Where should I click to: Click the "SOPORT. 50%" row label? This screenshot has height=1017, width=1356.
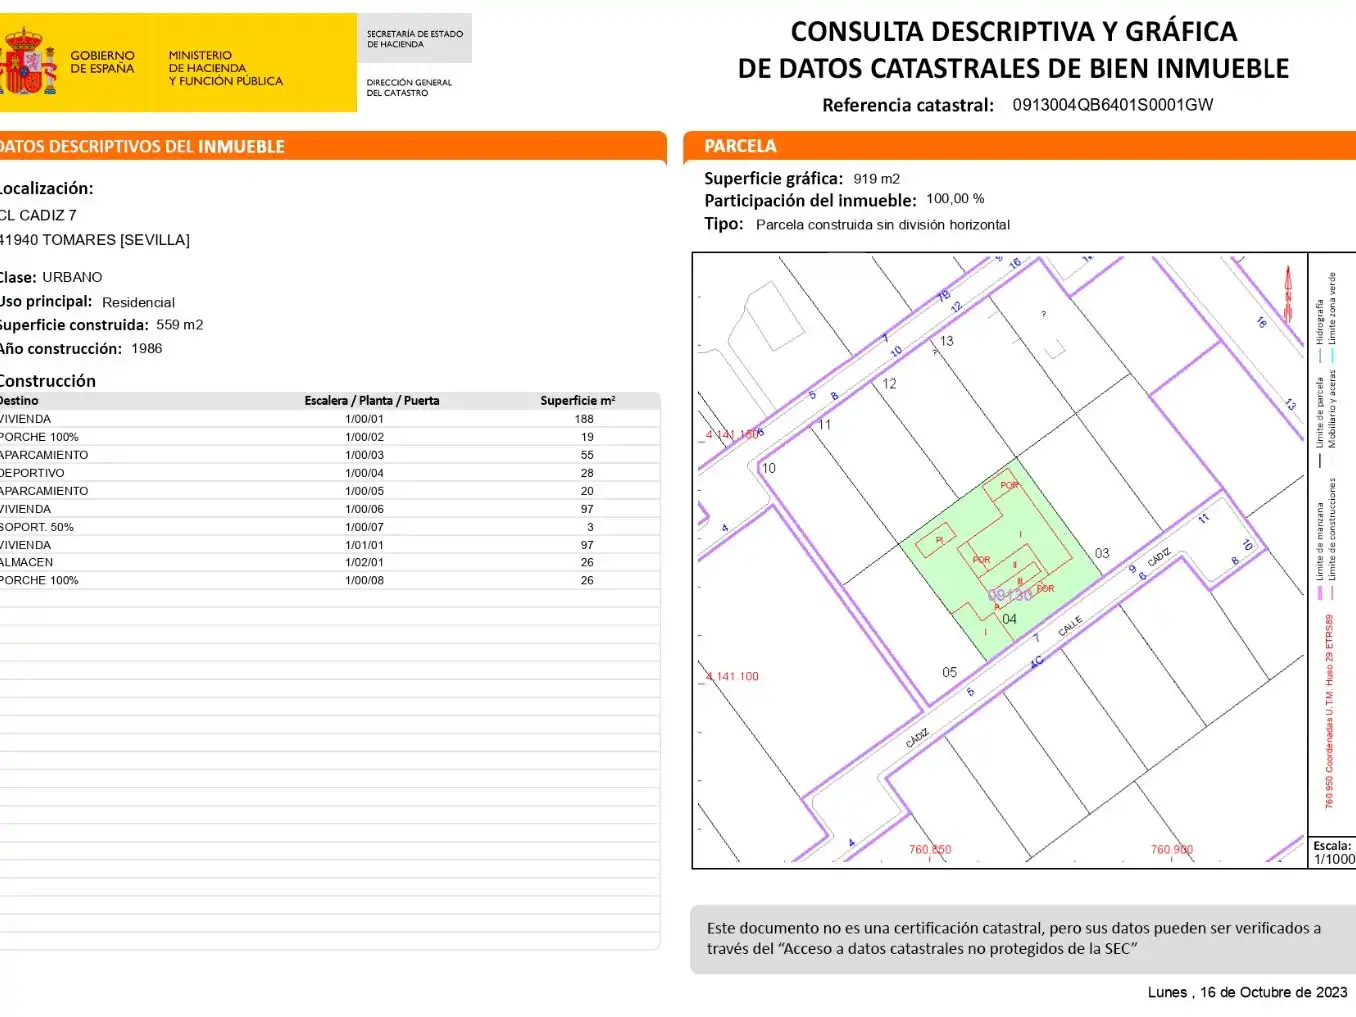pos(37,527)
